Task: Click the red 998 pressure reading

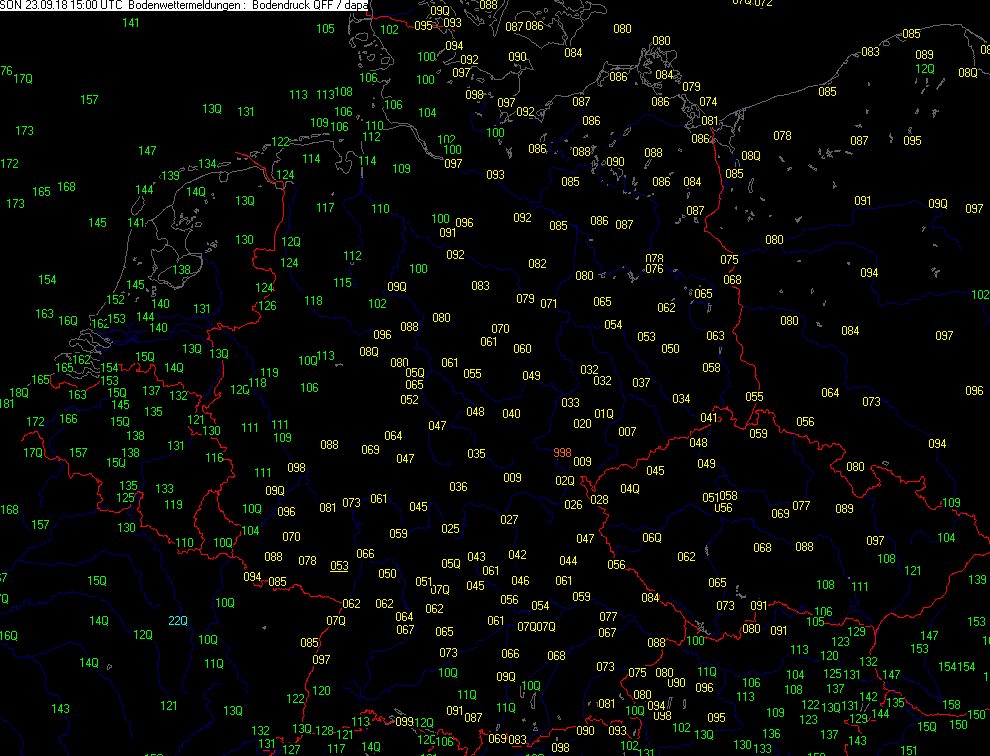Action: (x=563, y=453)
